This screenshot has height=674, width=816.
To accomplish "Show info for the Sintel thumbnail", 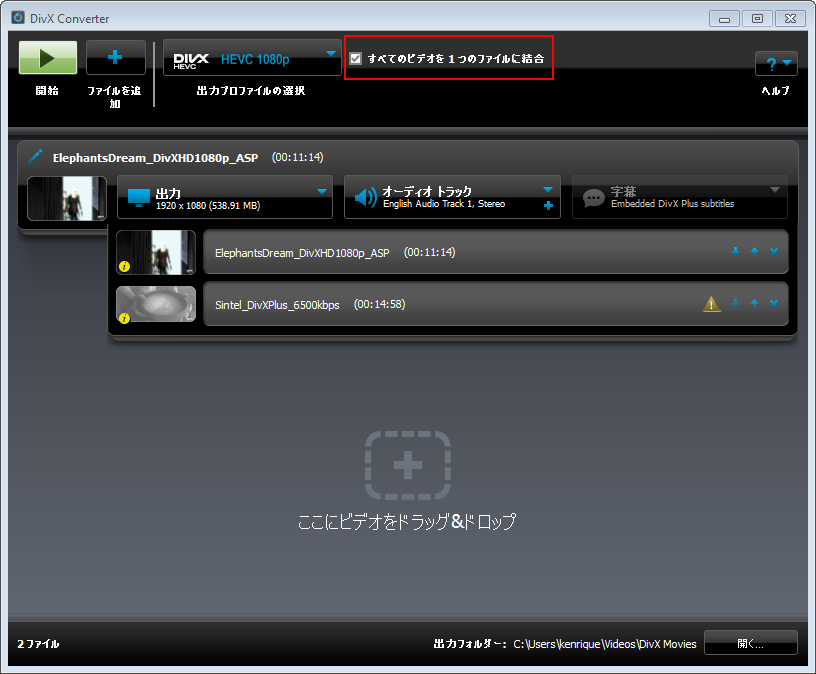I will [124, 319].
